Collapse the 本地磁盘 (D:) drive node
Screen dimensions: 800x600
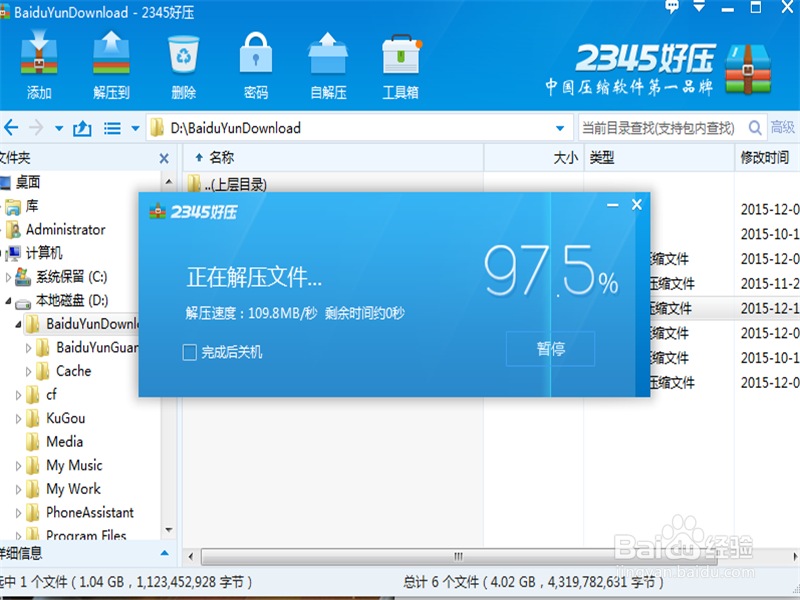pos(8,301)
